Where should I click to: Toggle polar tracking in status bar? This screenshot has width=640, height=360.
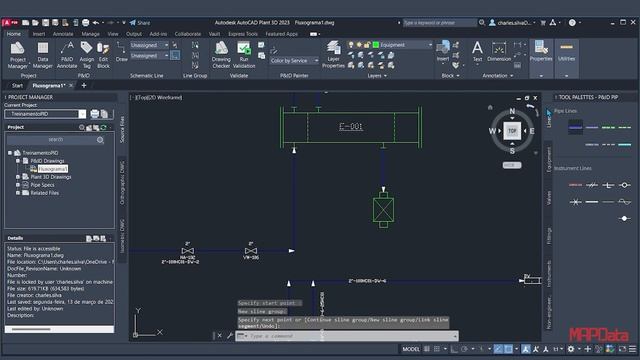point(464,349)
